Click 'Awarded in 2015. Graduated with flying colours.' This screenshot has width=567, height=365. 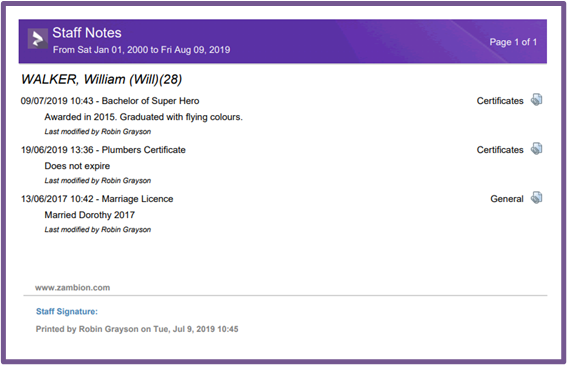point(144,117)
